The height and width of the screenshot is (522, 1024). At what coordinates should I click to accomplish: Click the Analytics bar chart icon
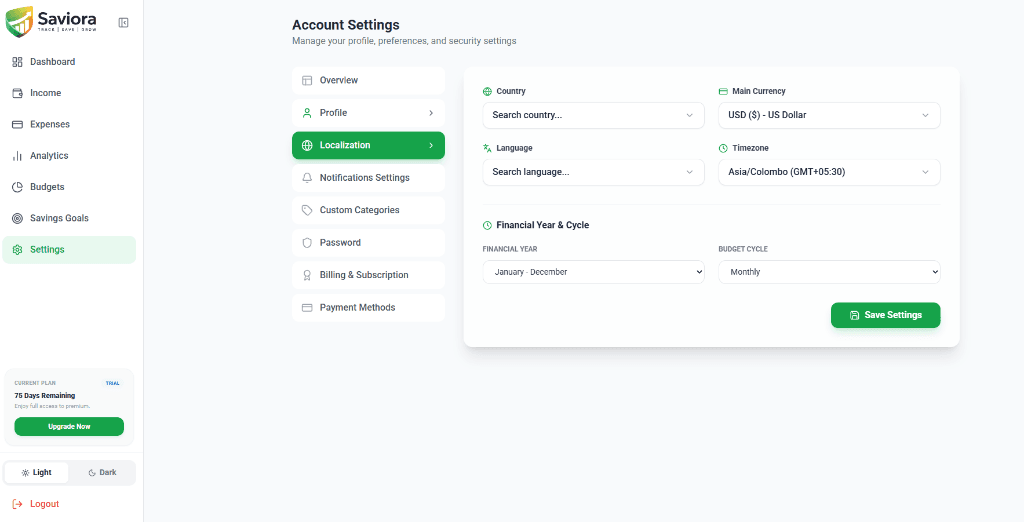pos(18,155)
